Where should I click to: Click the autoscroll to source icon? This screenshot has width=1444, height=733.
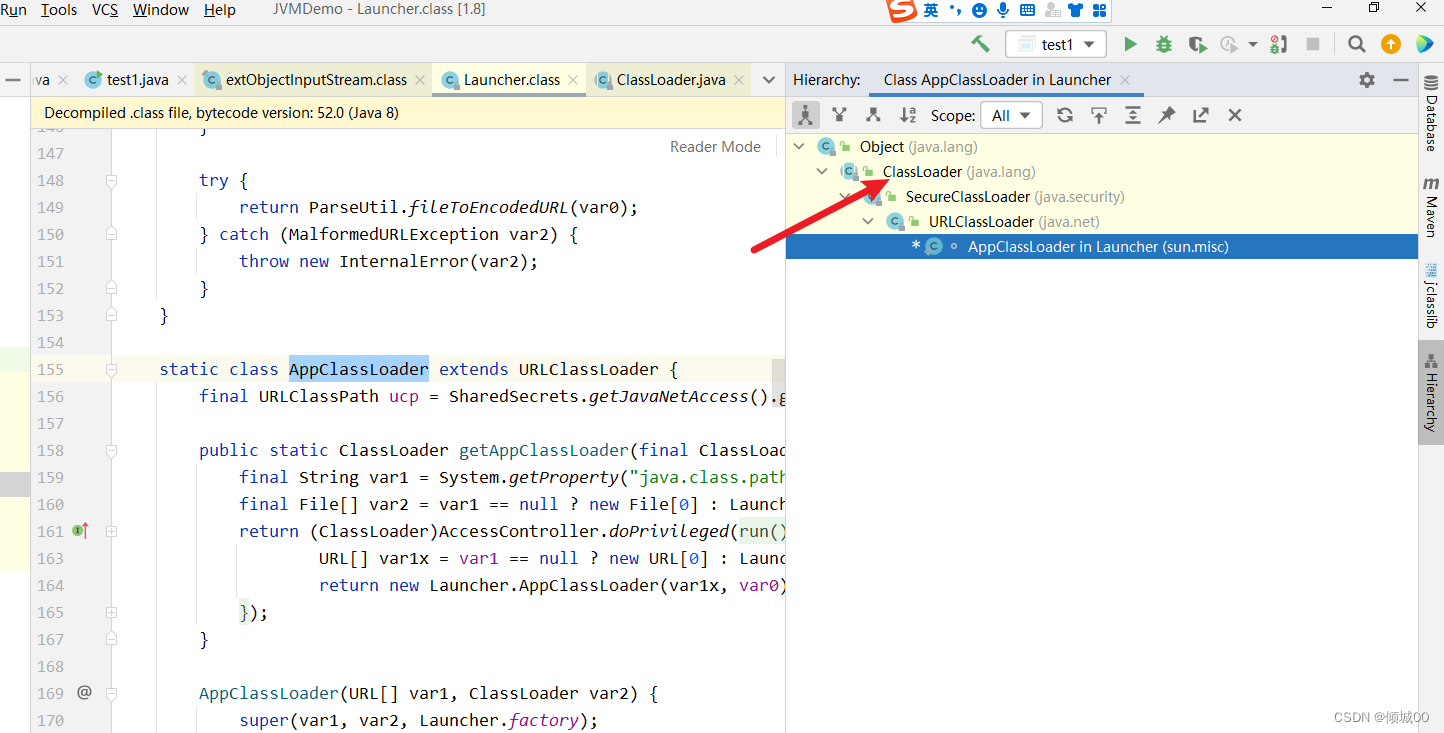[1099, 115]
